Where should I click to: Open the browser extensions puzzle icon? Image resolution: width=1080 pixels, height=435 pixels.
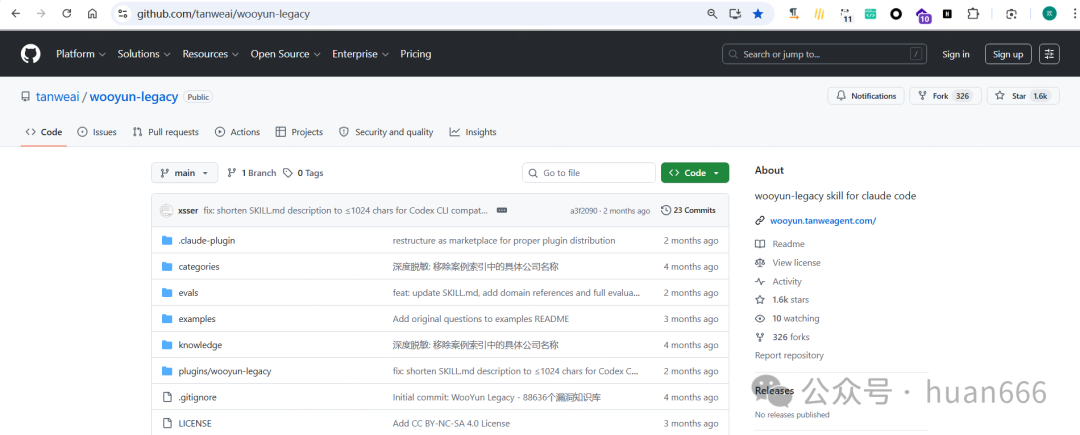[x=973, y=14]
